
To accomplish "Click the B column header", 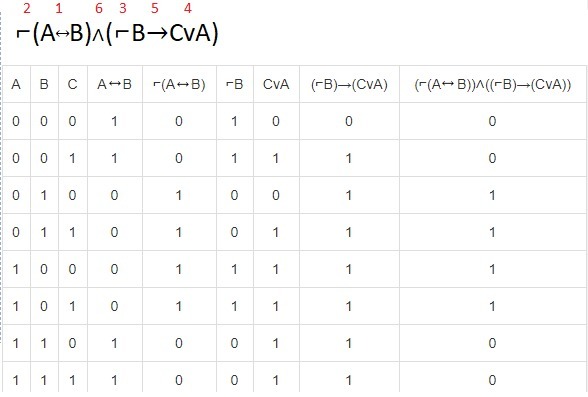I will (x=44, y=84).
